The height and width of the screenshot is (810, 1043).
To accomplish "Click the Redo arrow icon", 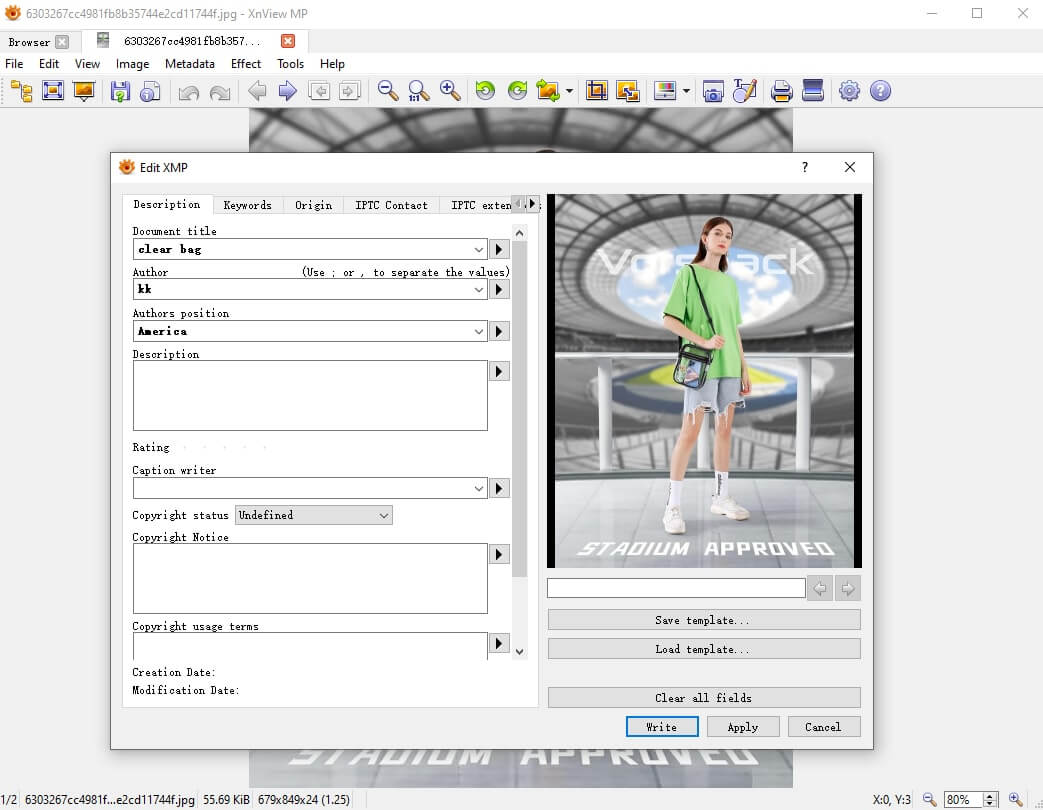I will pyautogui.click(x=220, y=90).
